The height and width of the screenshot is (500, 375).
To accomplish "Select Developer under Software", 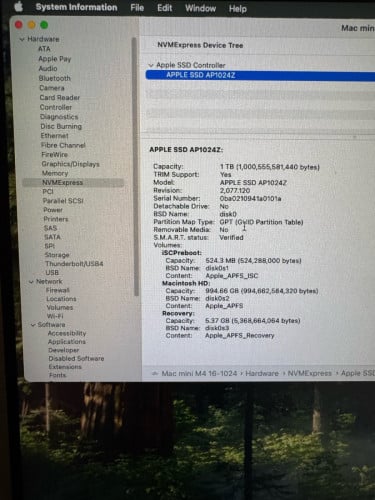I will tap(64, 350).
